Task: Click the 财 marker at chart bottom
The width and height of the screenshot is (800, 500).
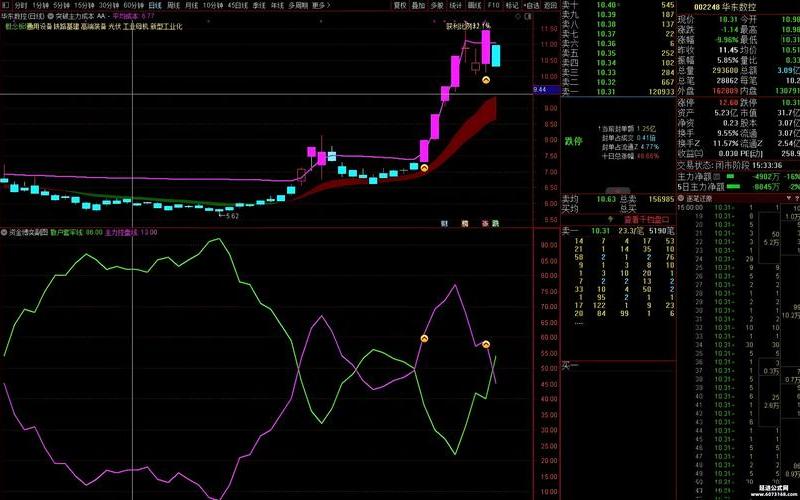Action: point(444,223)
